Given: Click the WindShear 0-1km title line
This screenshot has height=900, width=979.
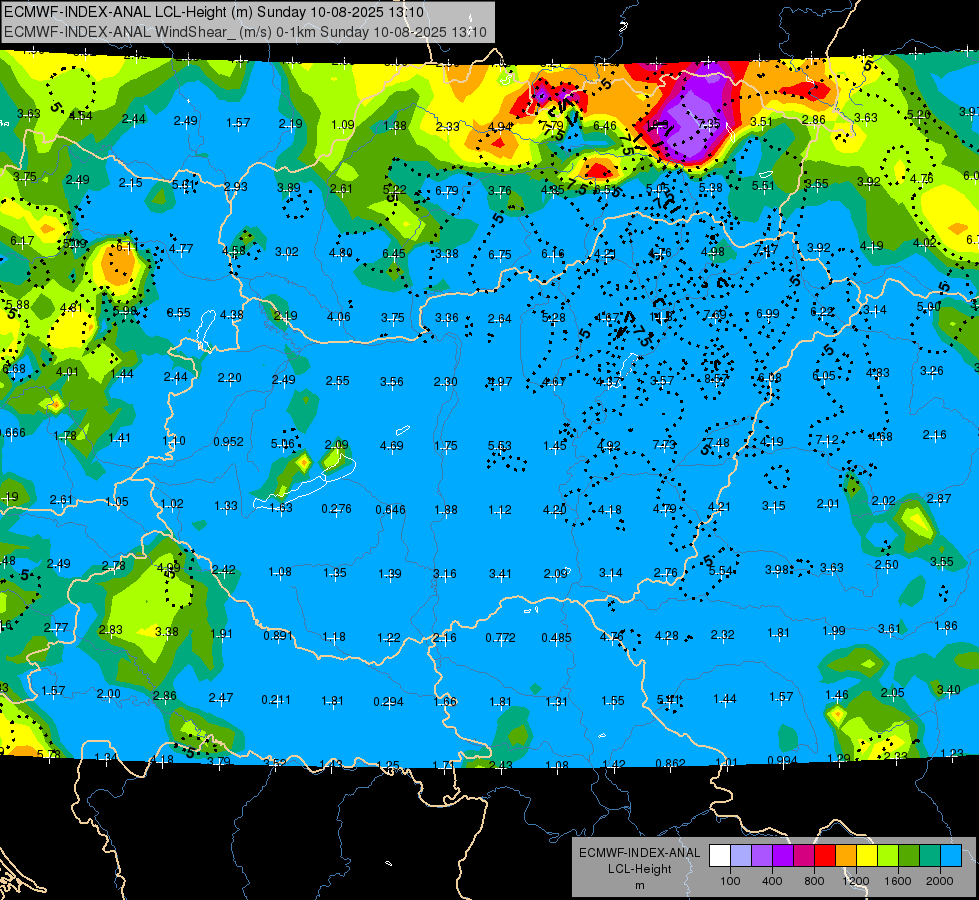Looking at the screenshot, I should (245, 32).
